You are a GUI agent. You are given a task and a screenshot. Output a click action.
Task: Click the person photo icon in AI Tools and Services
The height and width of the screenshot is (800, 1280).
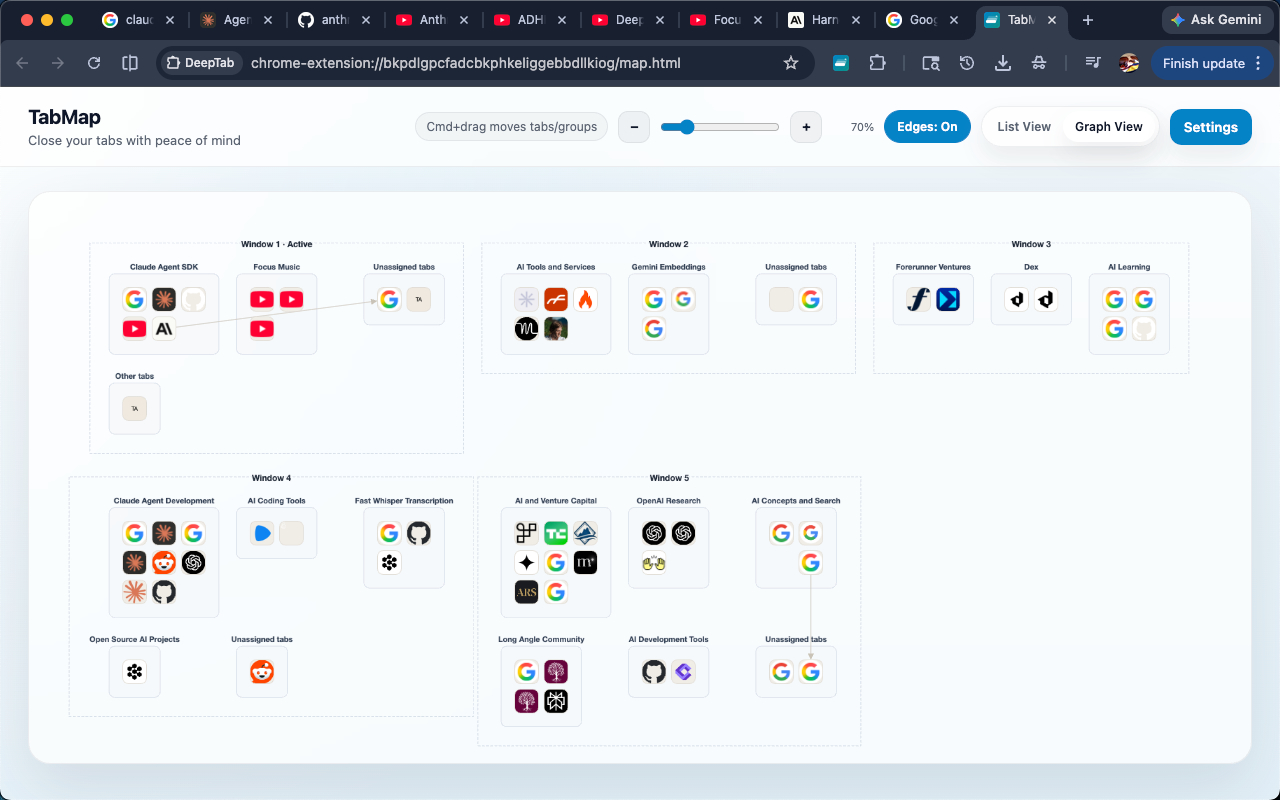point(556,328)
